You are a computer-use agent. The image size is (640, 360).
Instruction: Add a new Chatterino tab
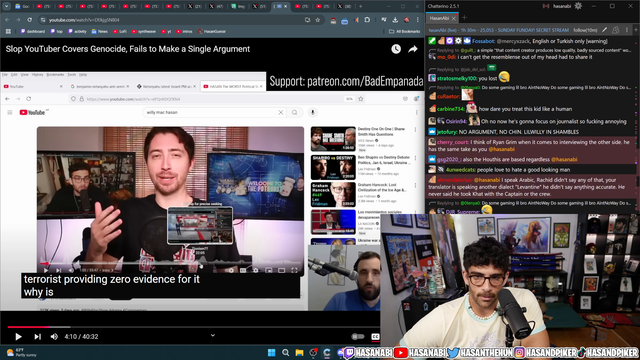pos(464,18)
